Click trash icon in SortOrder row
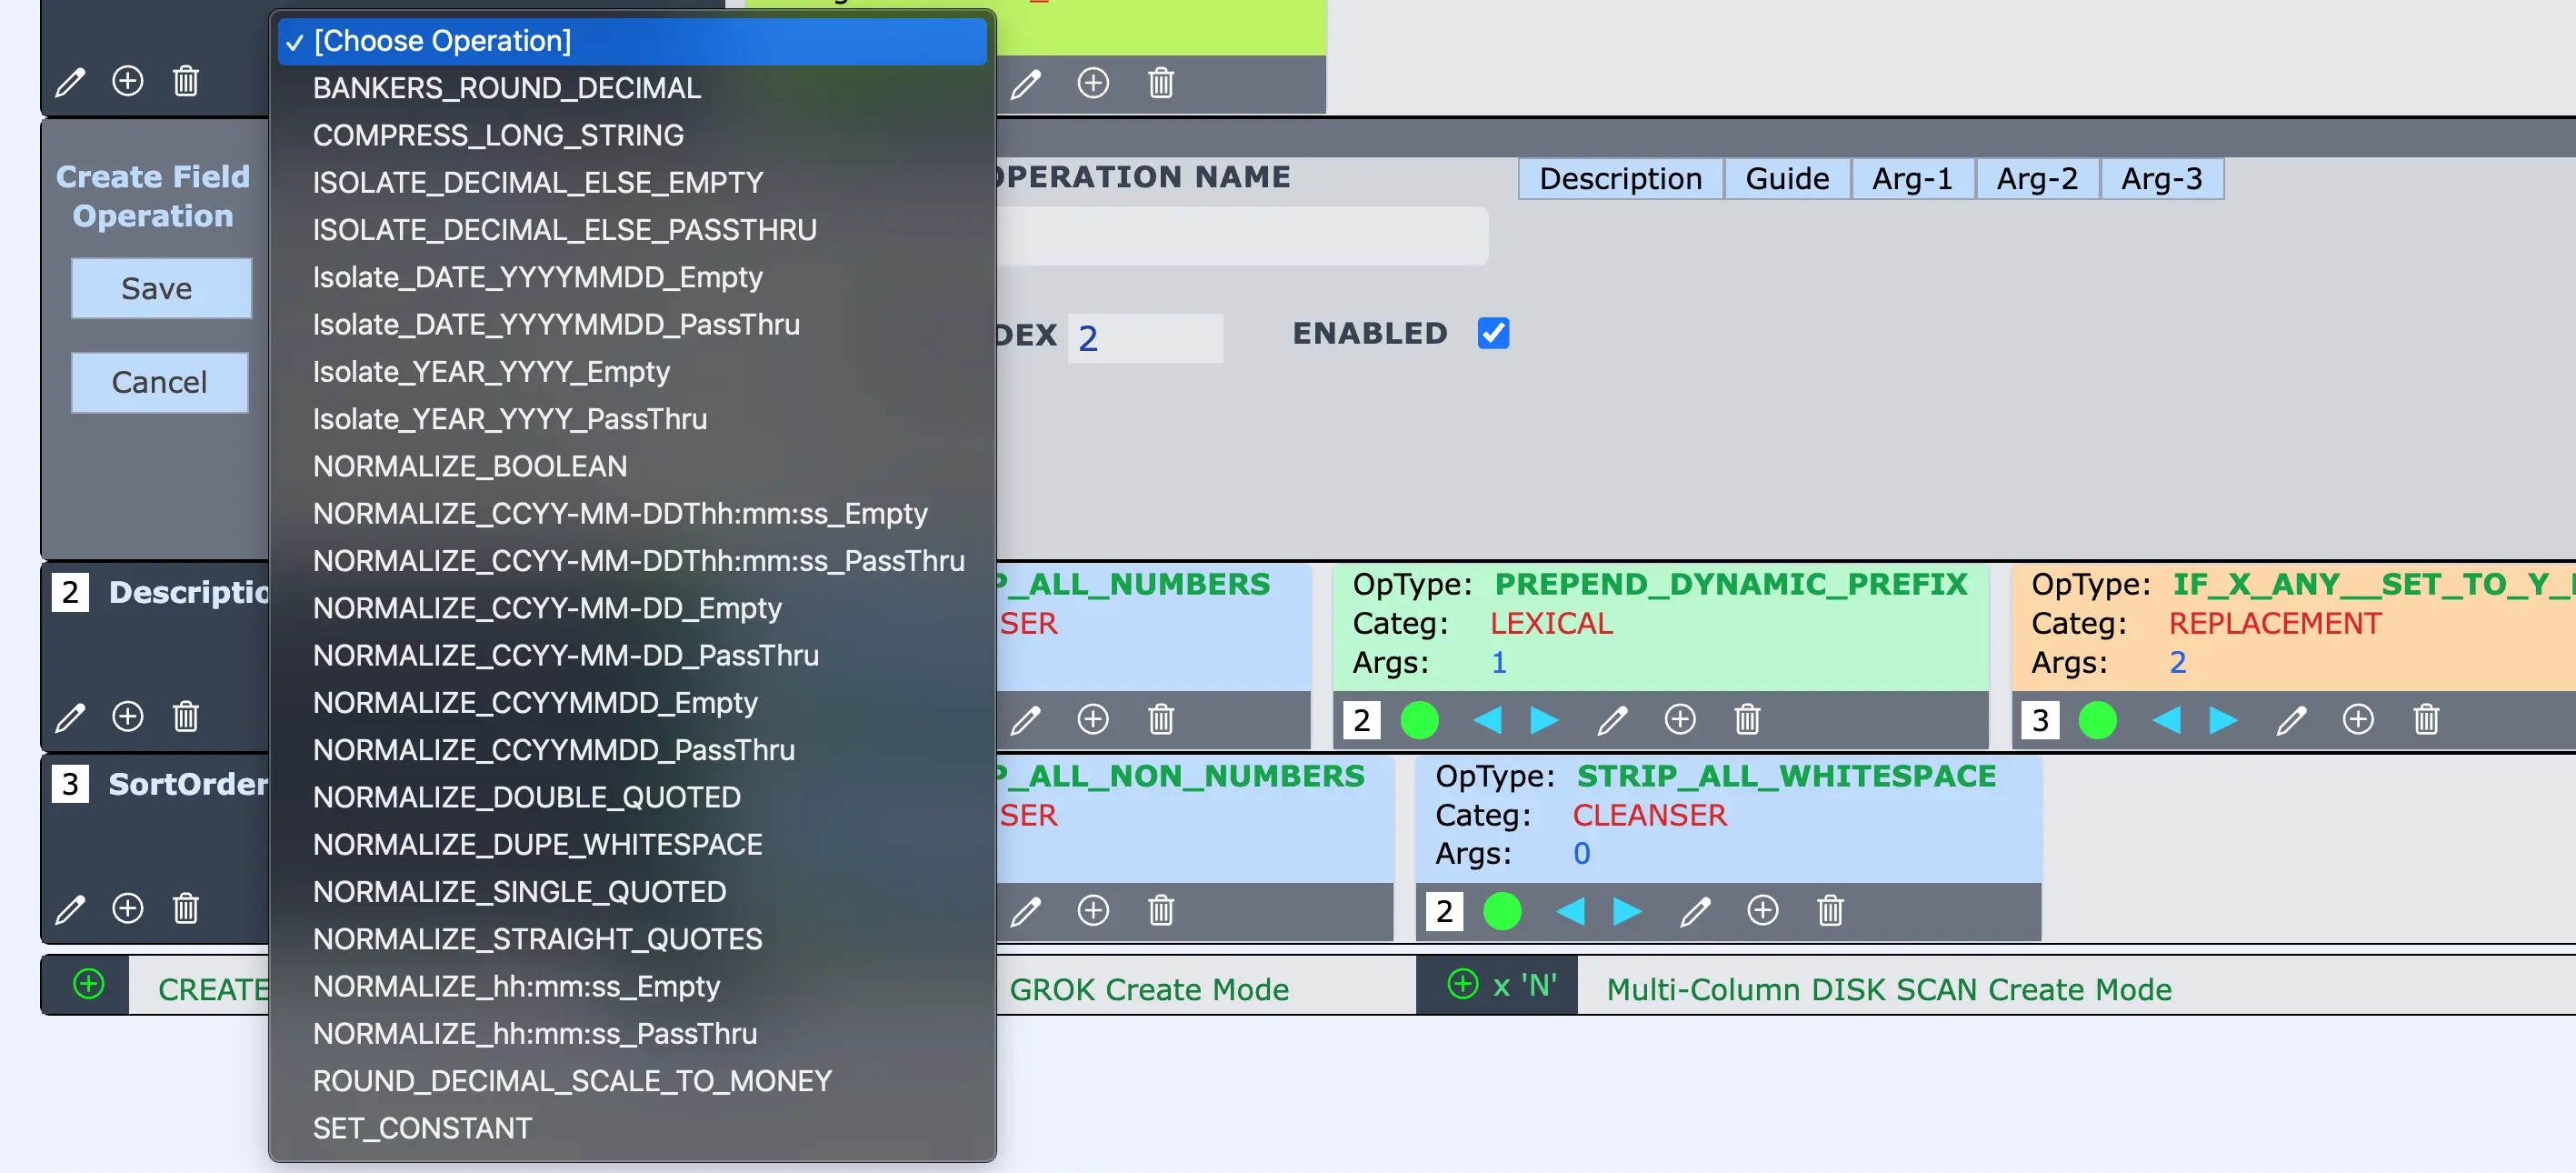This screenshot has height=1173, width=2576. pyautogui.click(x=186, y=908)
